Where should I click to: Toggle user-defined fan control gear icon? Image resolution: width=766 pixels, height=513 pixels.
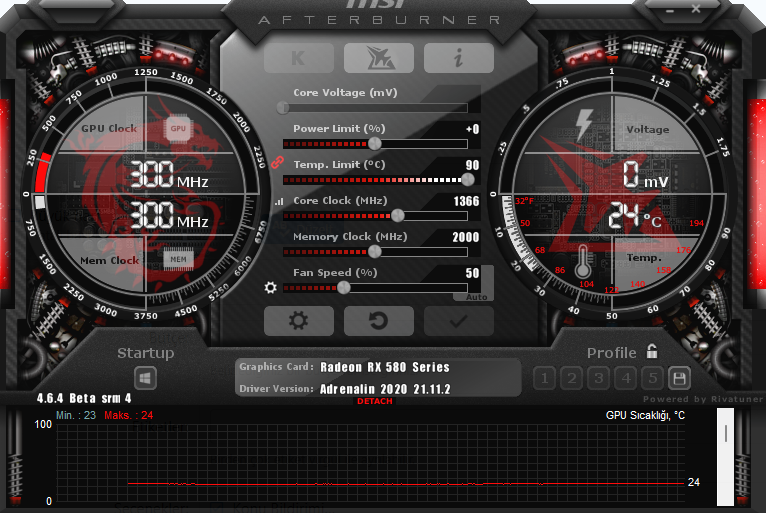point(270,287)
